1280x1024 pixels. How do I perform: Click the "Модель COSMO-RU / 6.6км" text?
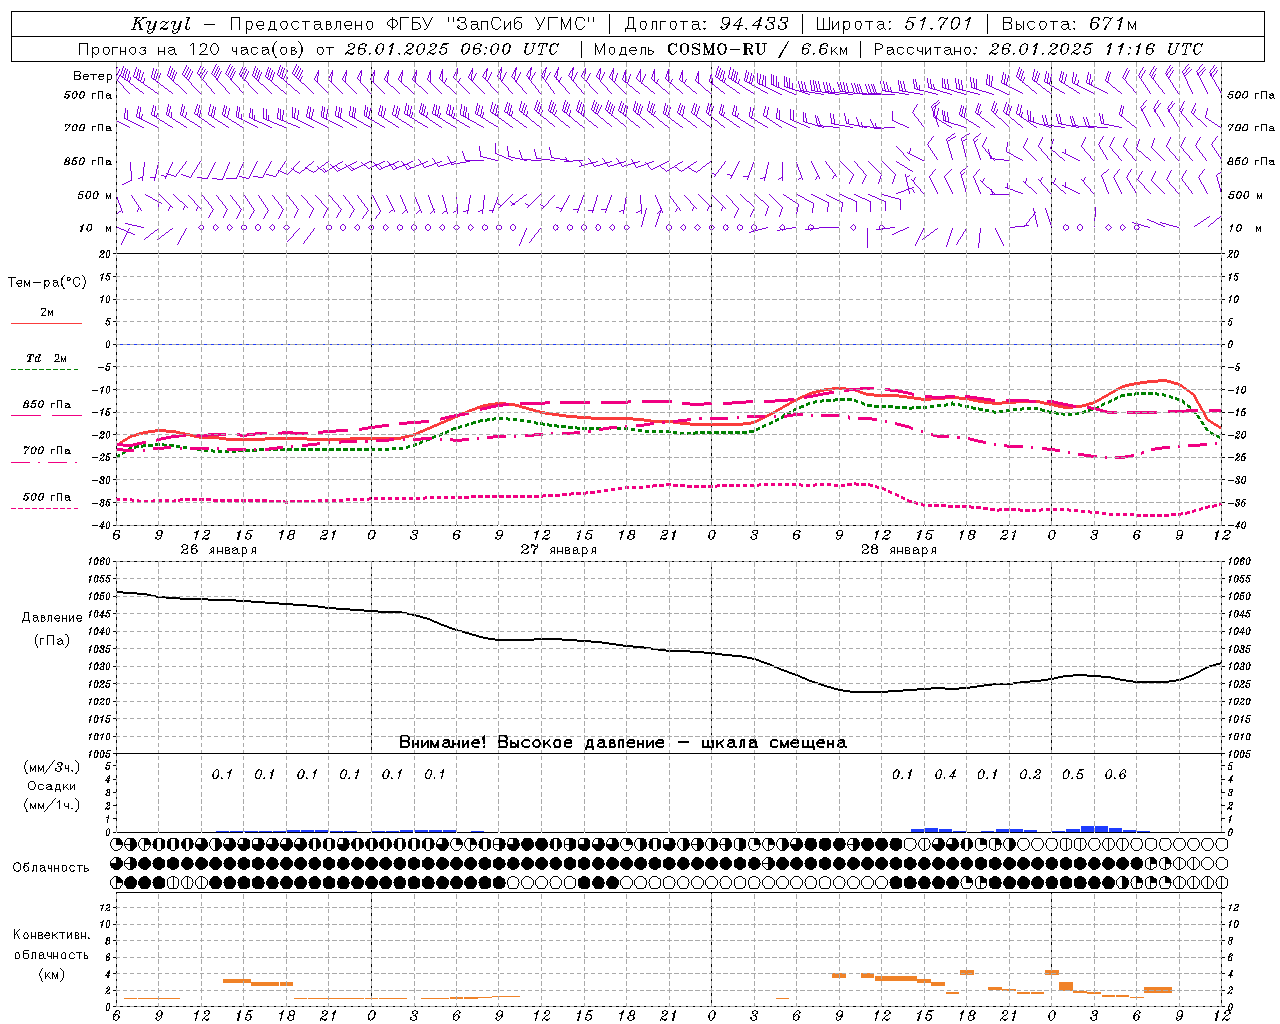[x=721, y=49]
